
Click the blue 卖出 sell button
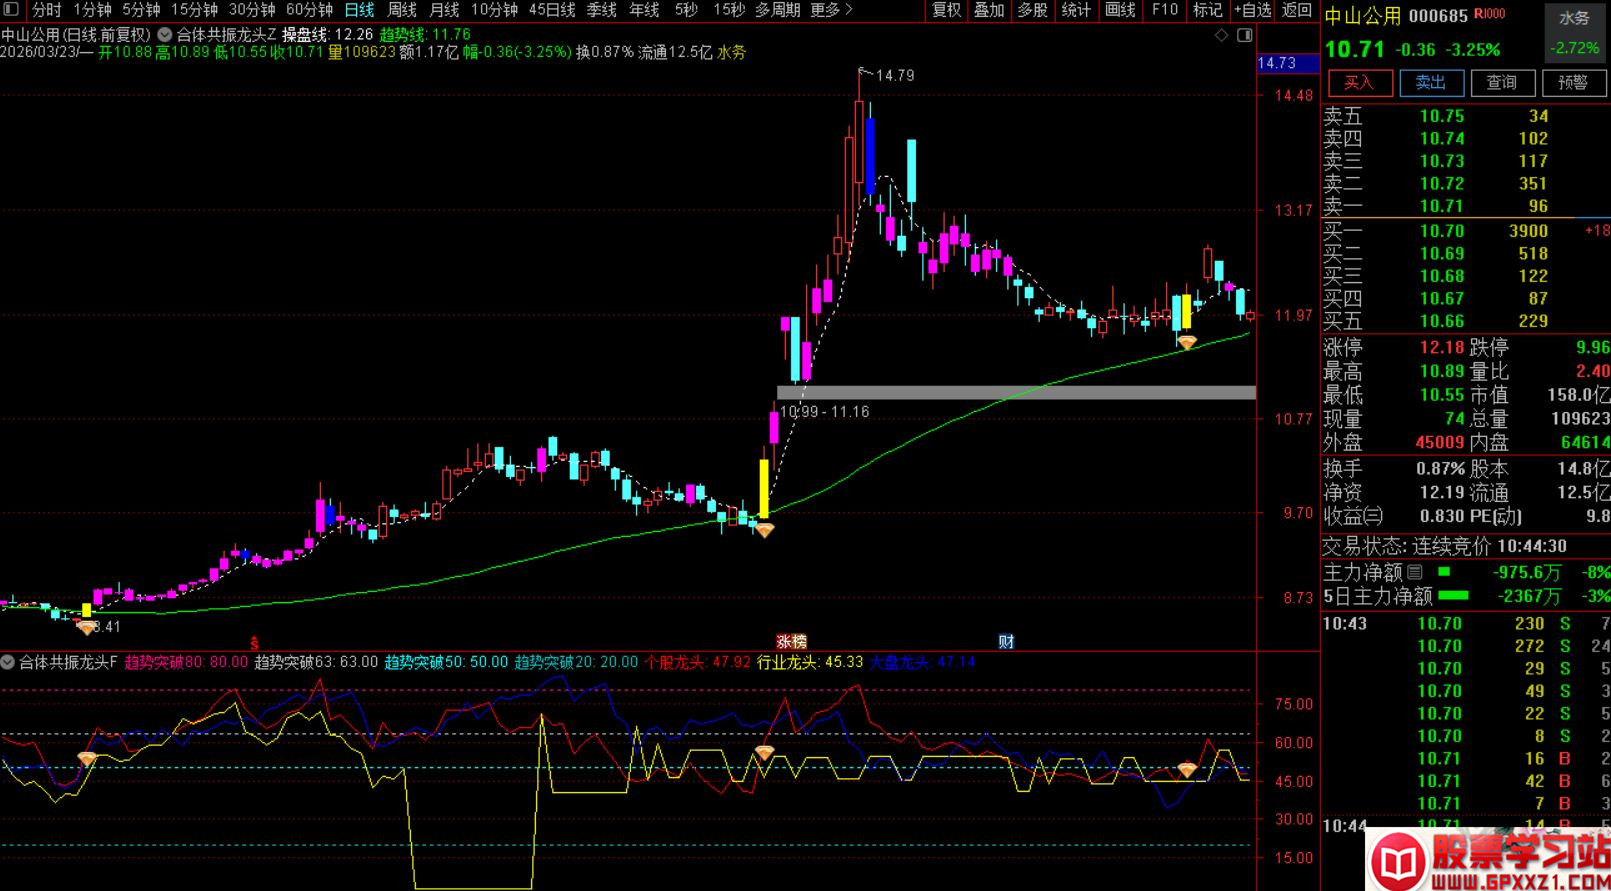tap(1431, 82)
